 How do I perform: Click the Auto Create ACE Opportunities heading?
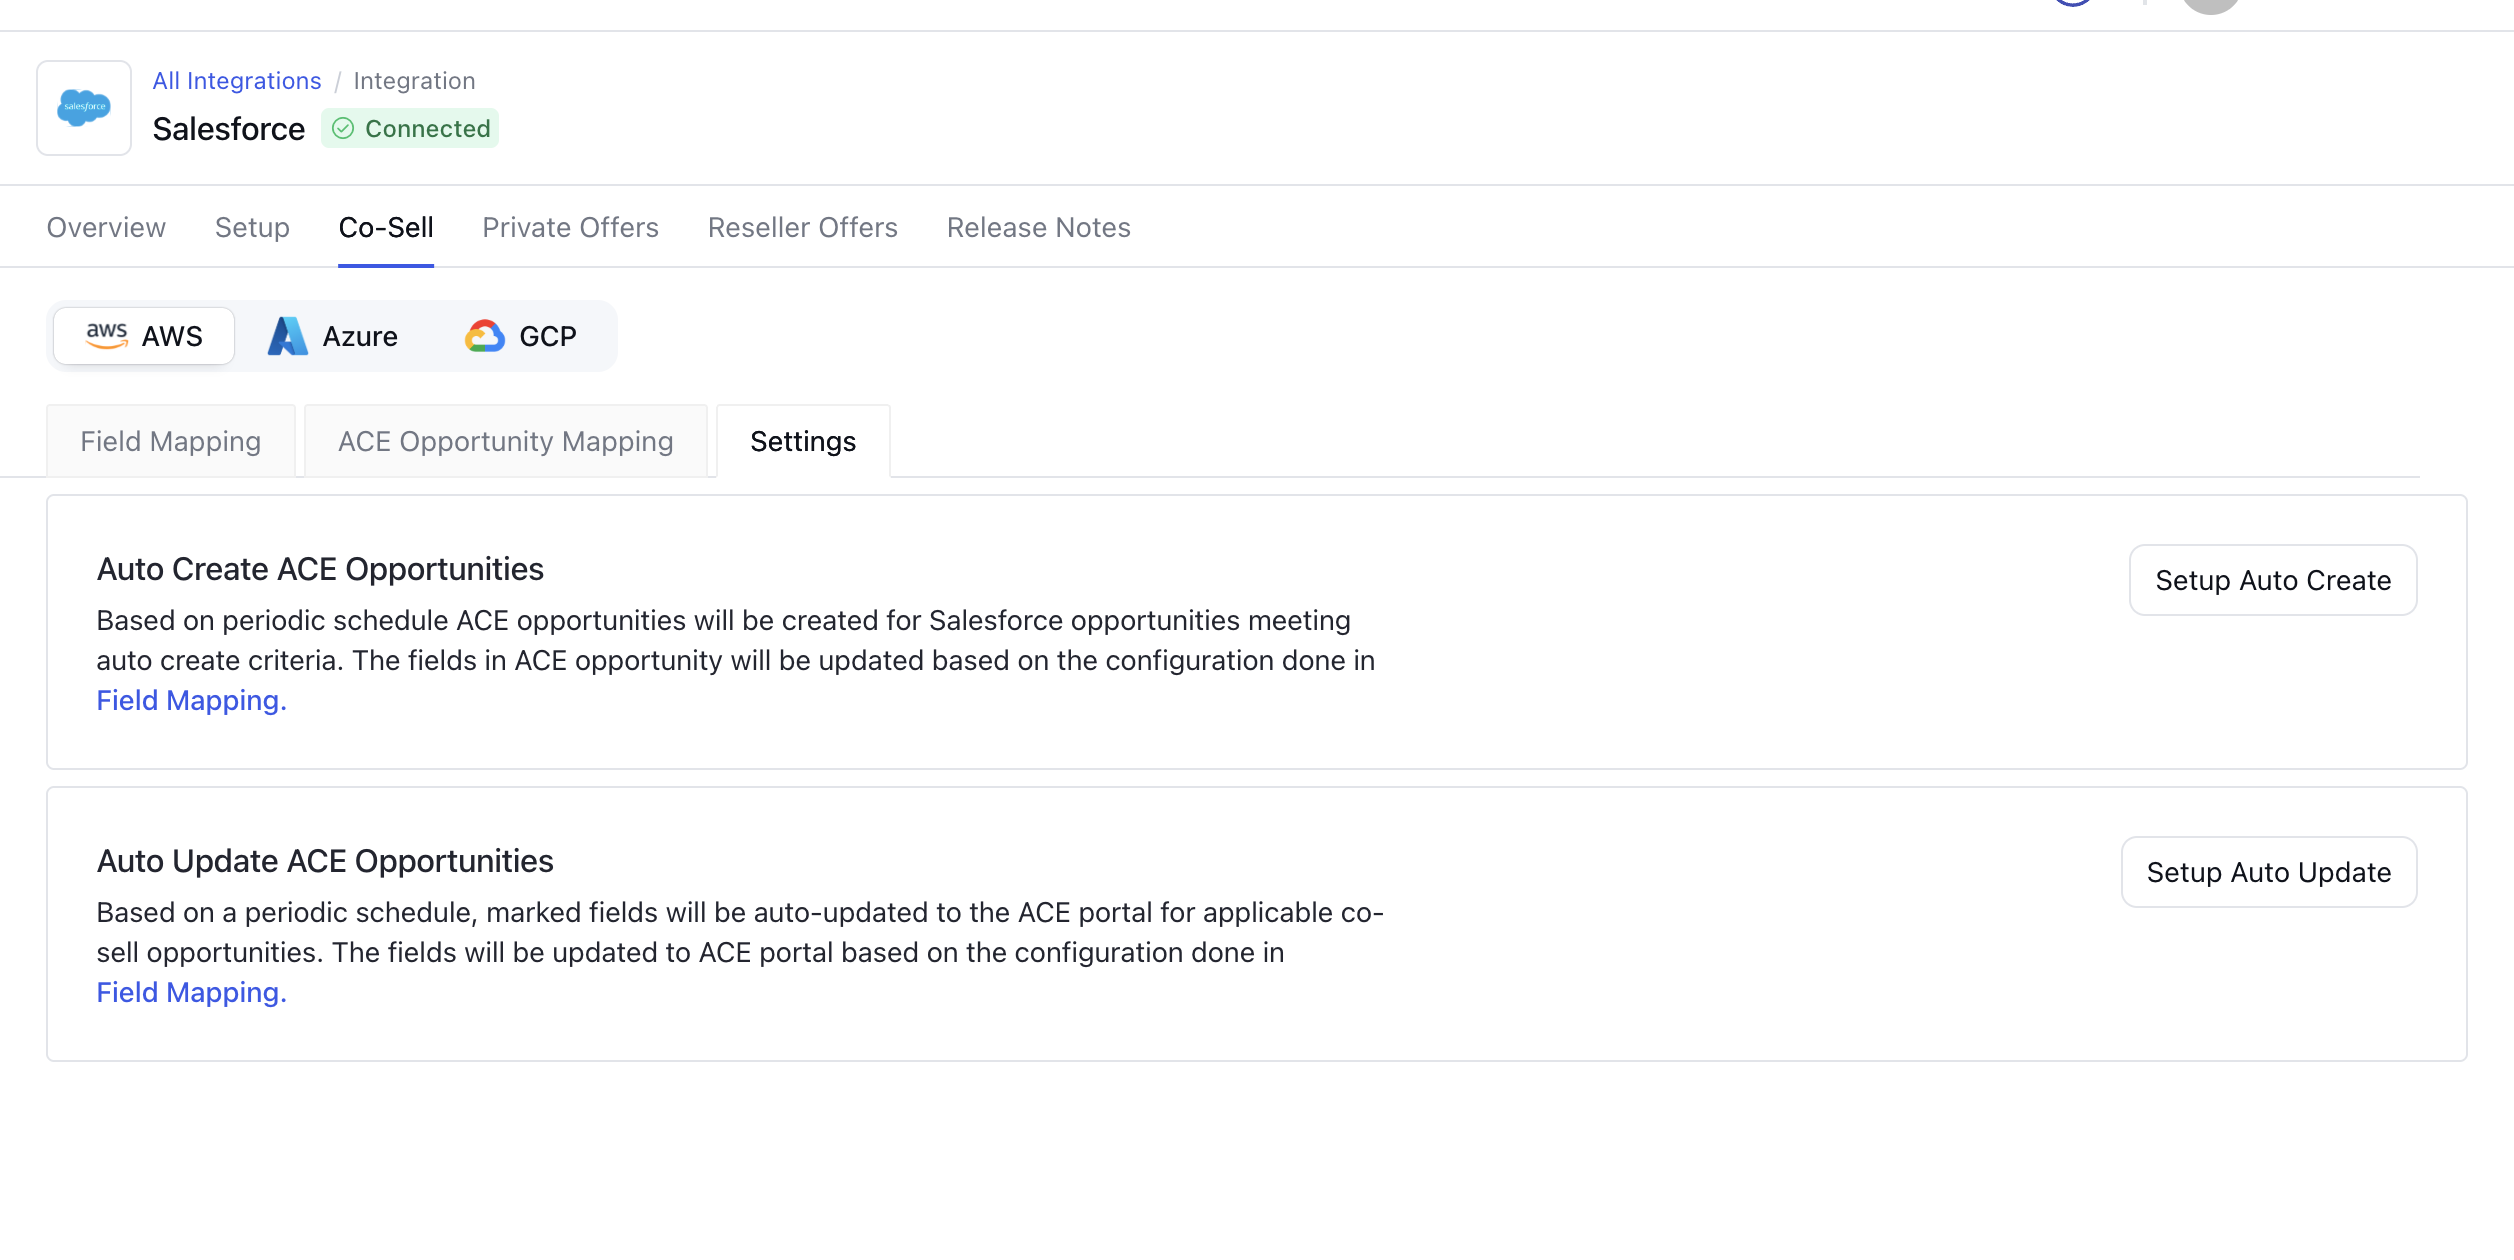(x=320, y=569)
